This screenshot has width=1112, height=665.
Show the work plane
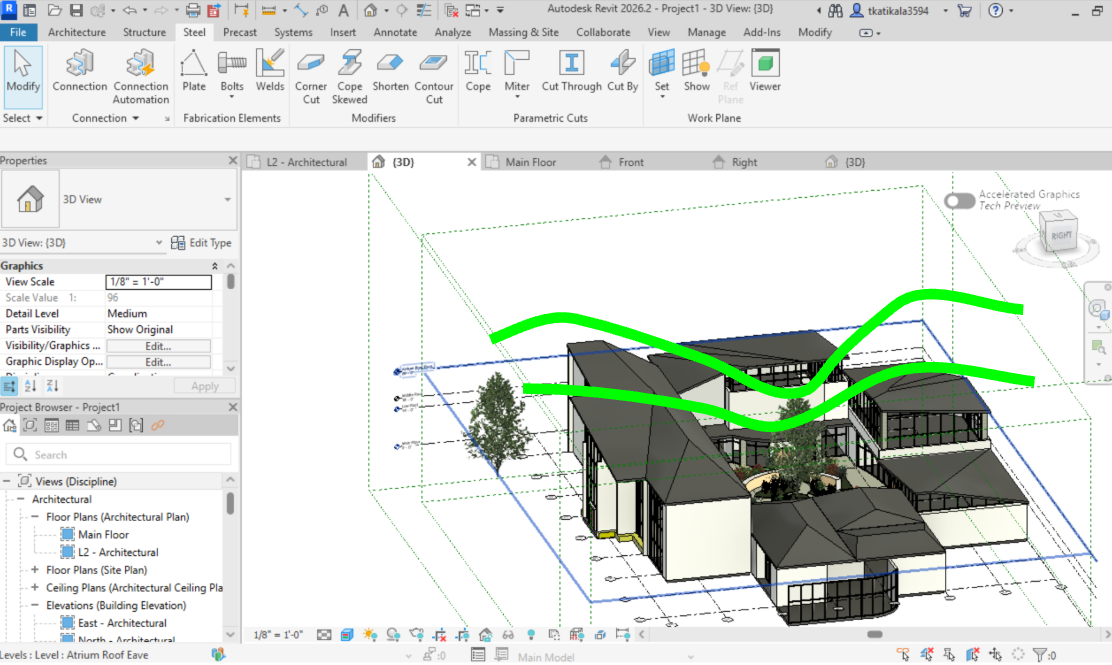click(x=696, y=71)
